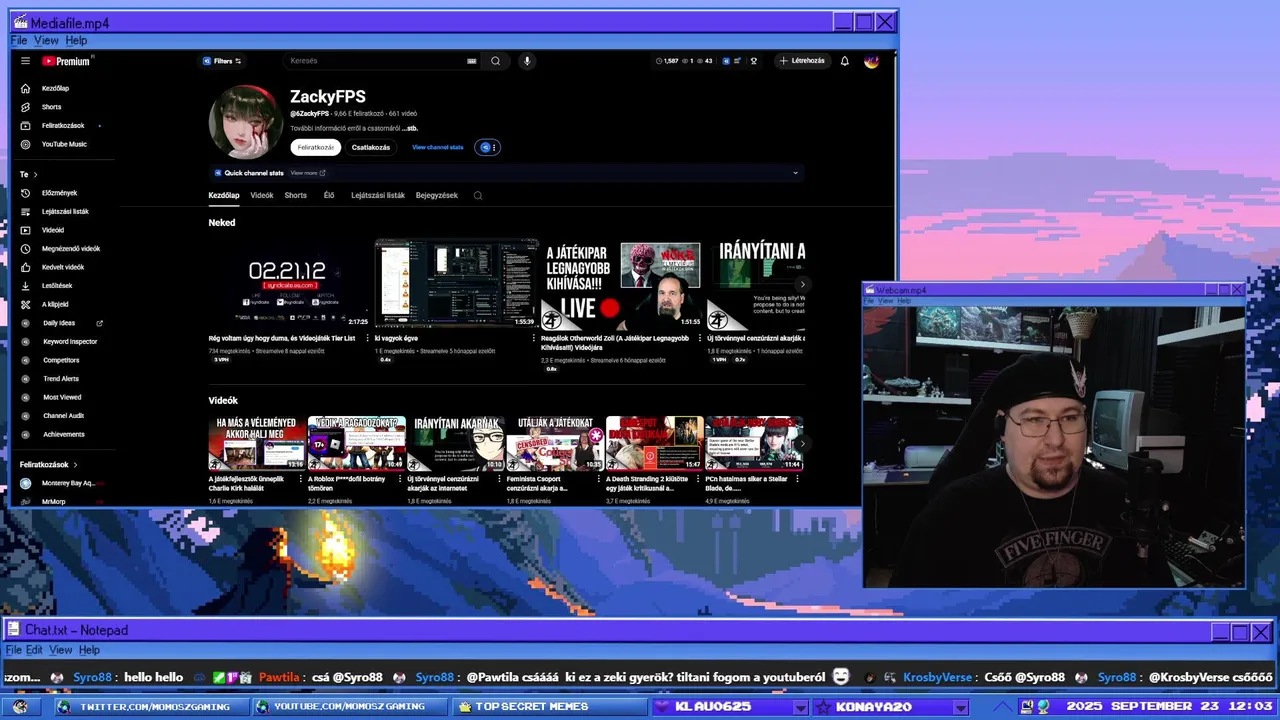1280x720 pixels.
Task: Open Előzmények history in sidebar
Action: pyautogui.click(x=59, y=193)
